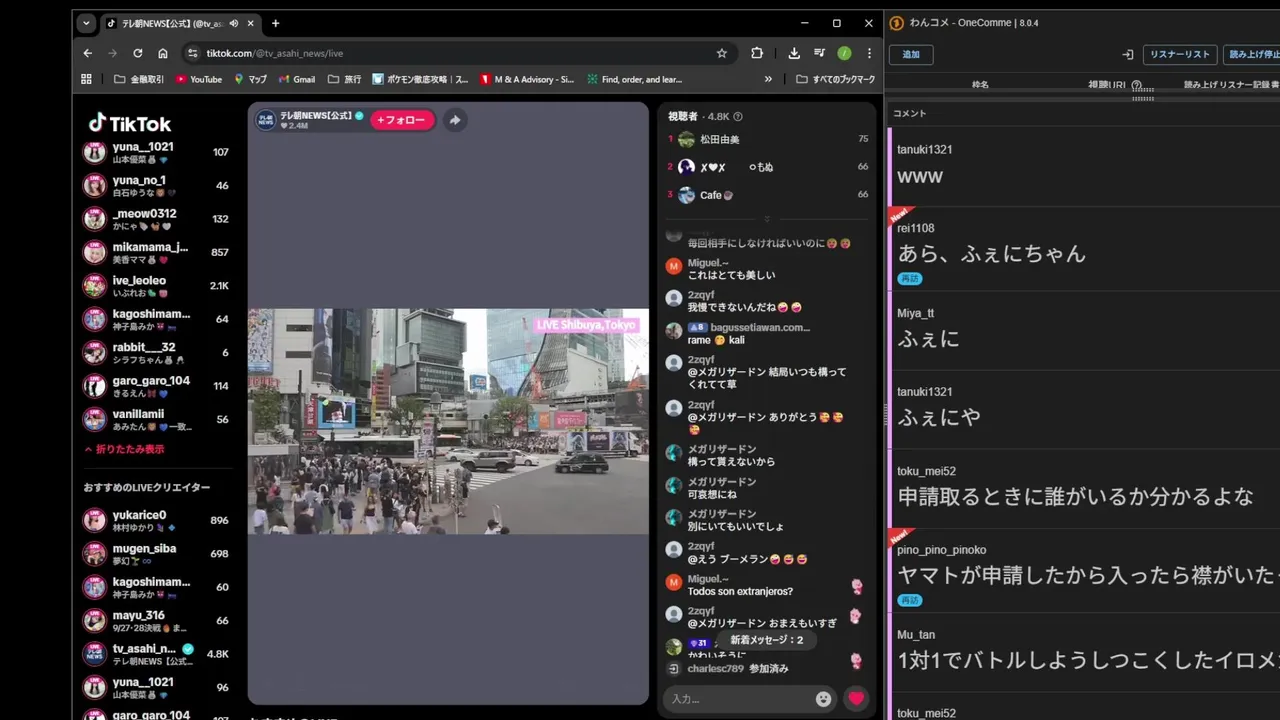
Task: Select Miya_tt comment in OneComme
Action: [x=1084, y=330]
